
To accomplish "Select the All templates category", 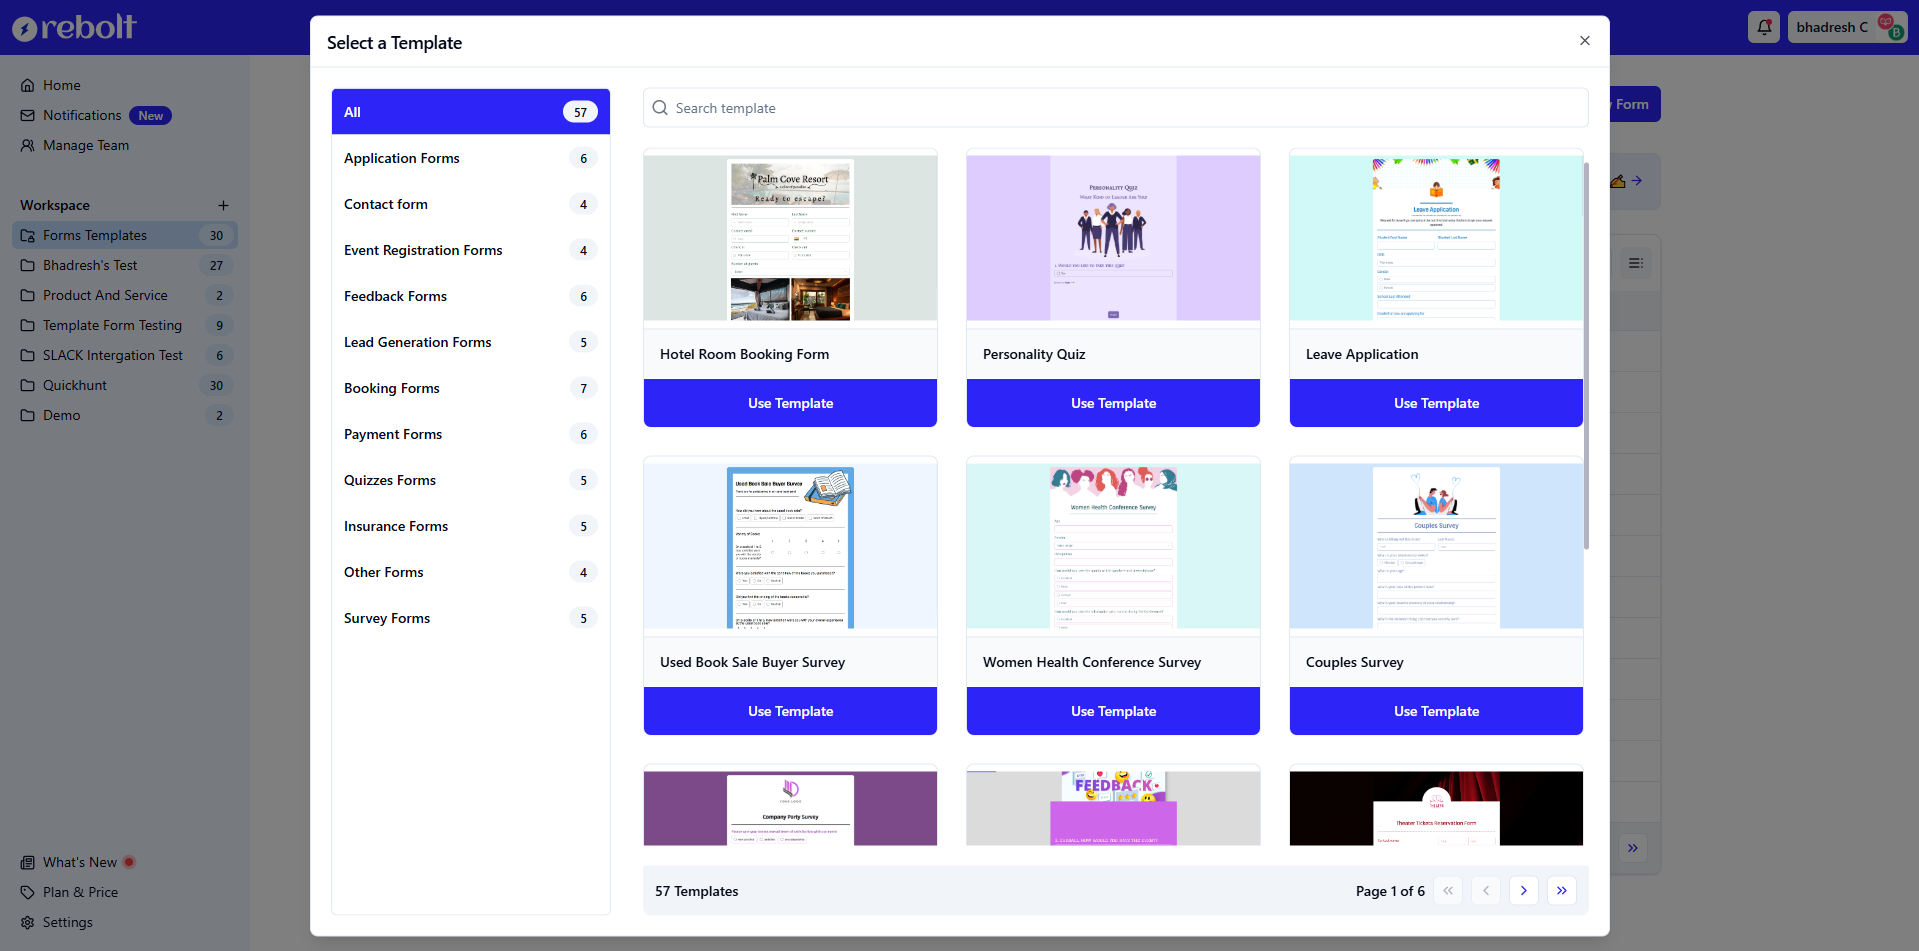I will [471, 112].
